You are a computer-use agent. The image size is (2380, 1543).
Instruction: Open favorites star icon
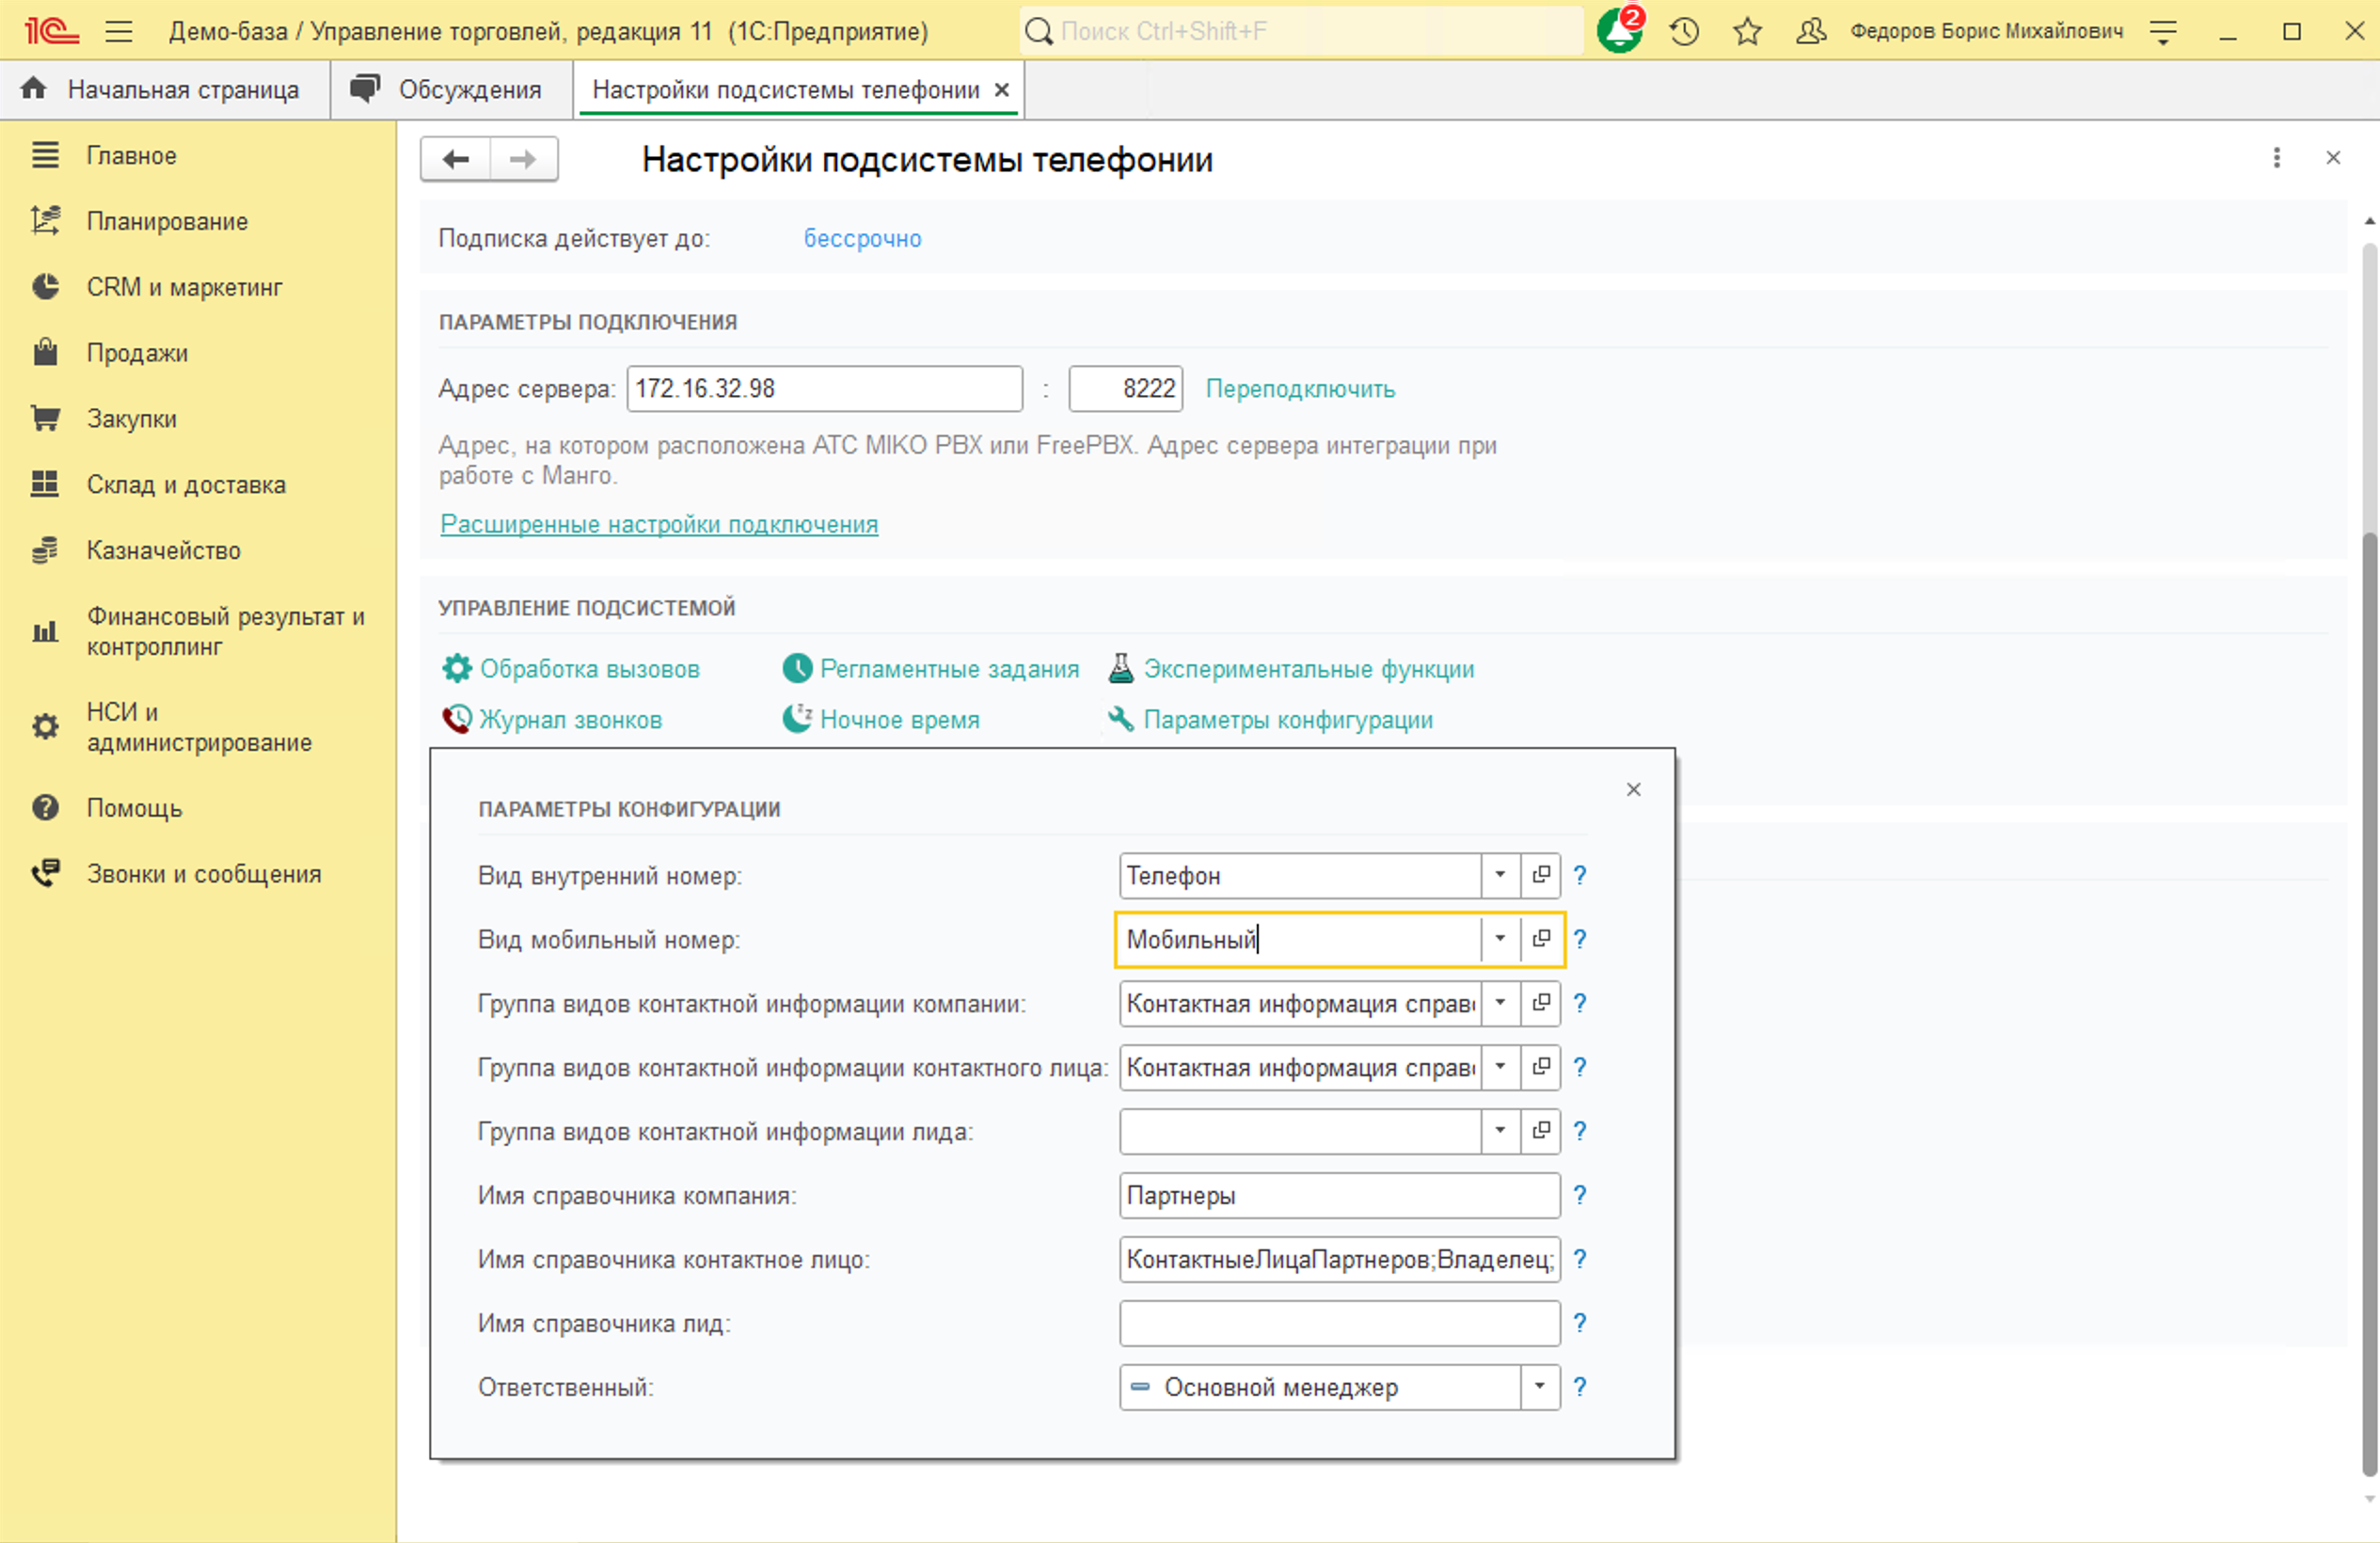click(x=1747, y=31)
